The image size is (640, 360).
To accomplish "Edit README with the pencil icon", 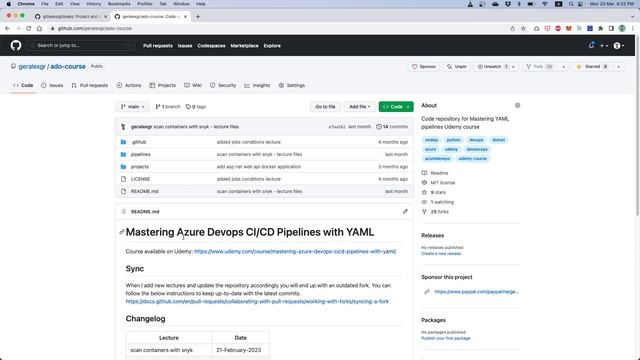I will pyautogui.click(x=405, y=211).
